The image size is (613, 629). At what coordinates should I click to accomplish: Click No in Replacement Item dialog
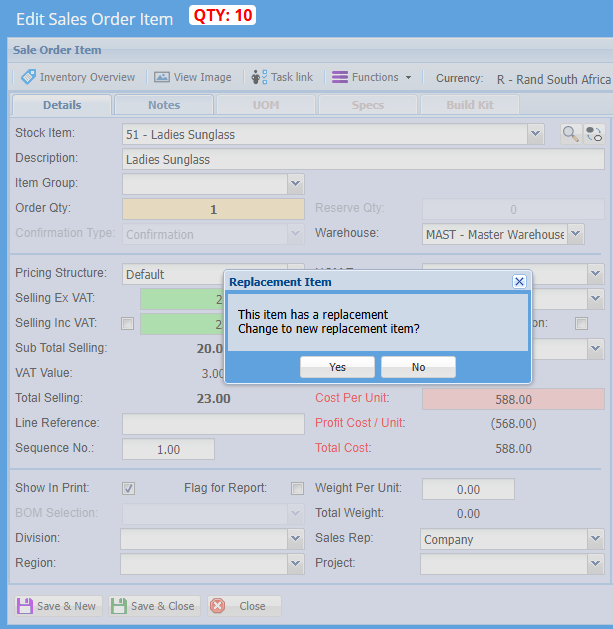click(418, 367)
